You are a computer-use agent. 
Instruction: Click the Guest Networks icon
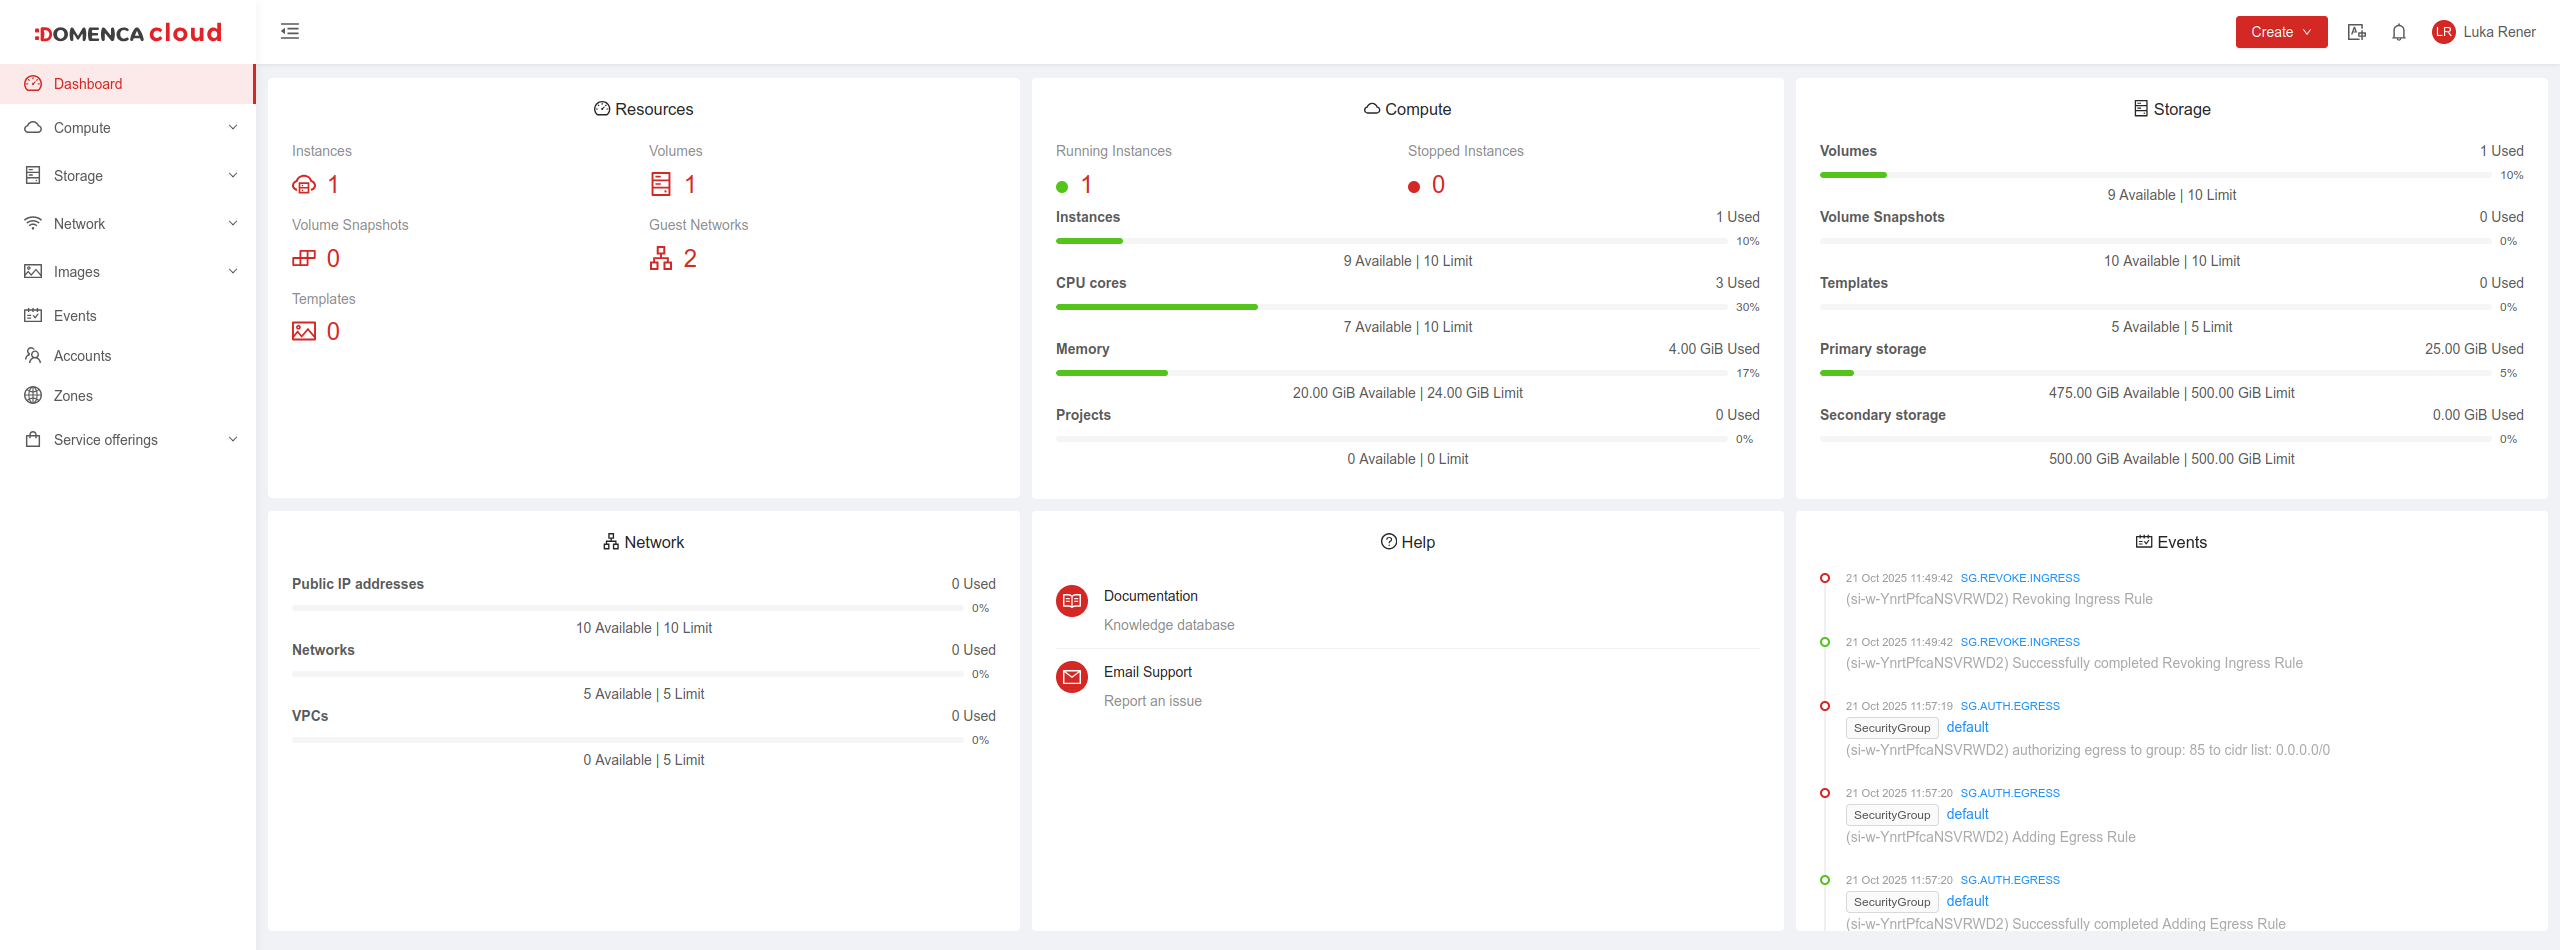661,259
